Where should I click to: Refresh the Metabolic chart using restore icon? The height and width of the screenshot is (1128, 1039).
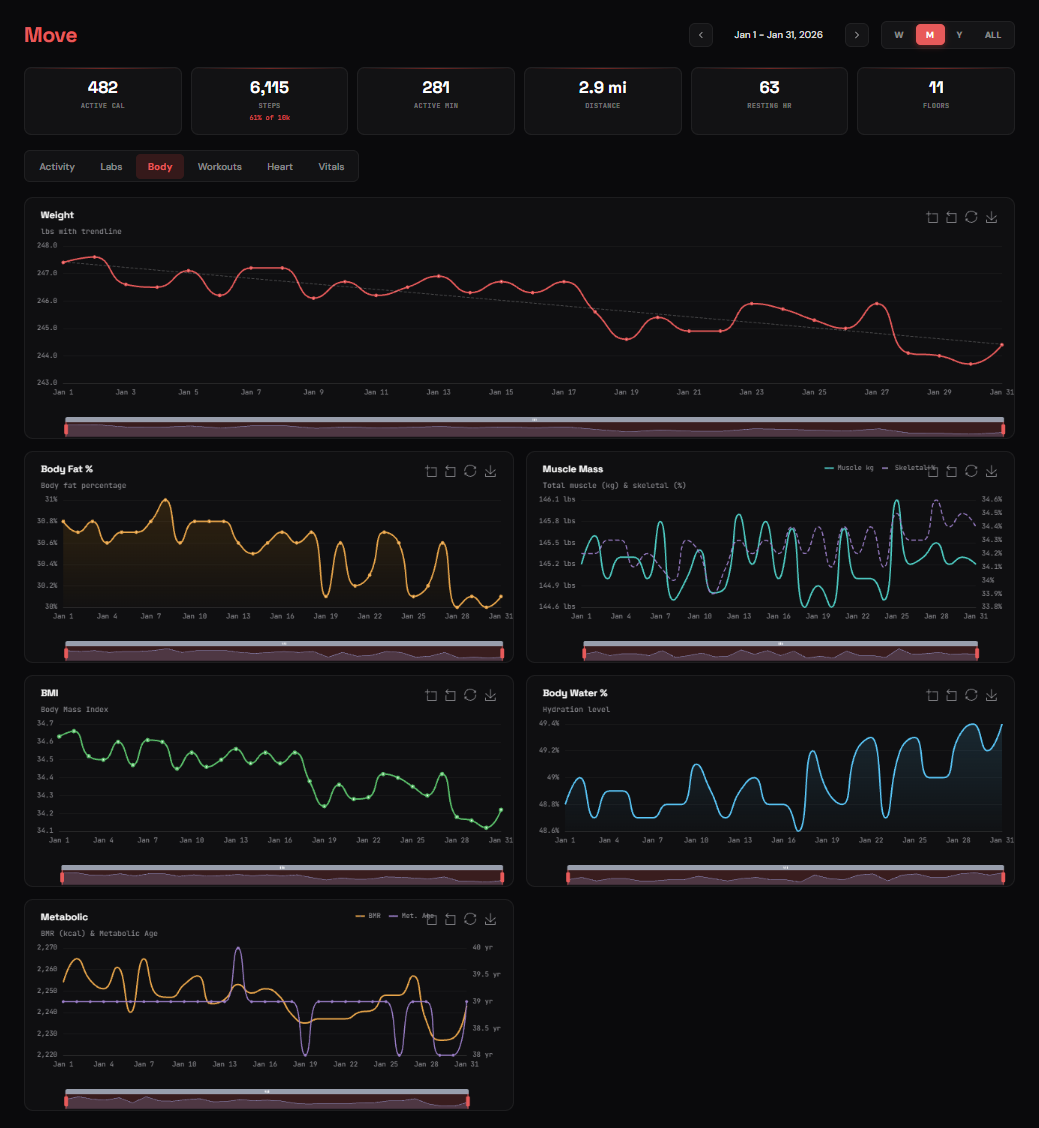[470, 919]
